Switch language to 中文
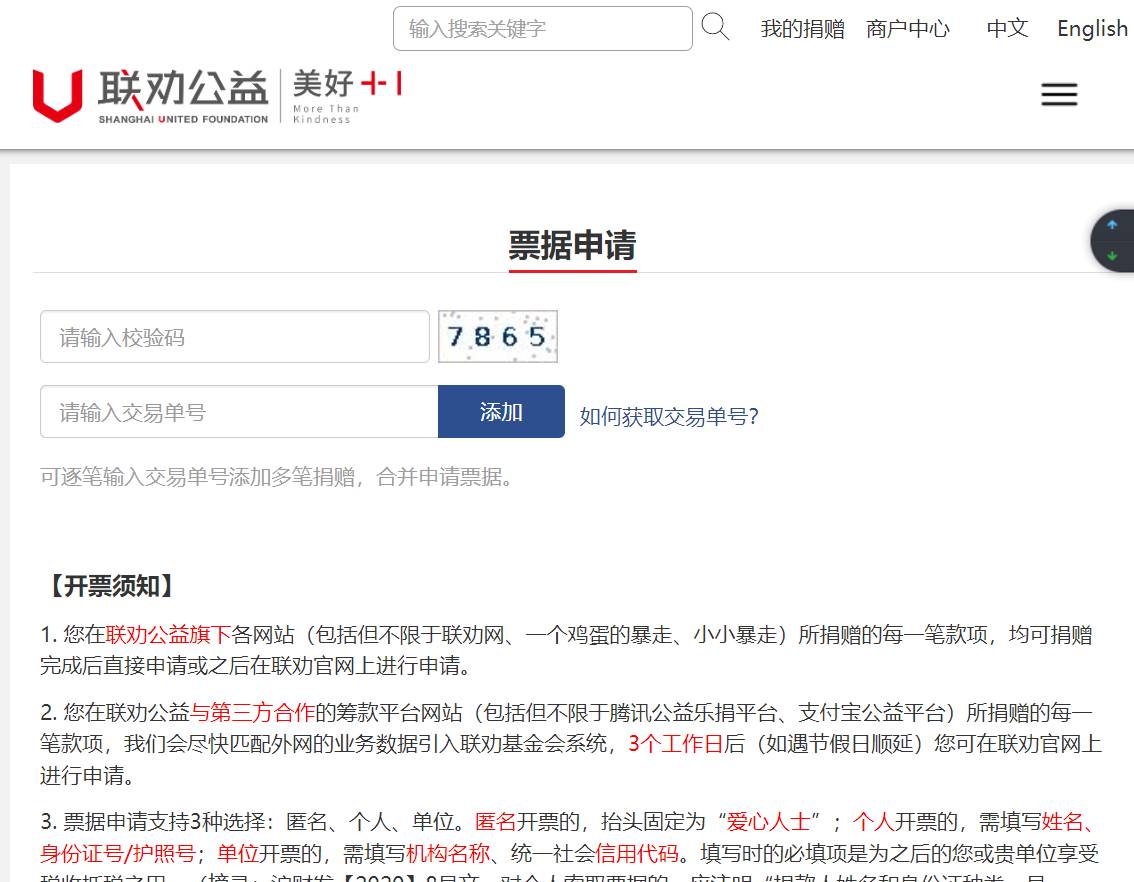The image size is (1134, 882). (1007, 29)
